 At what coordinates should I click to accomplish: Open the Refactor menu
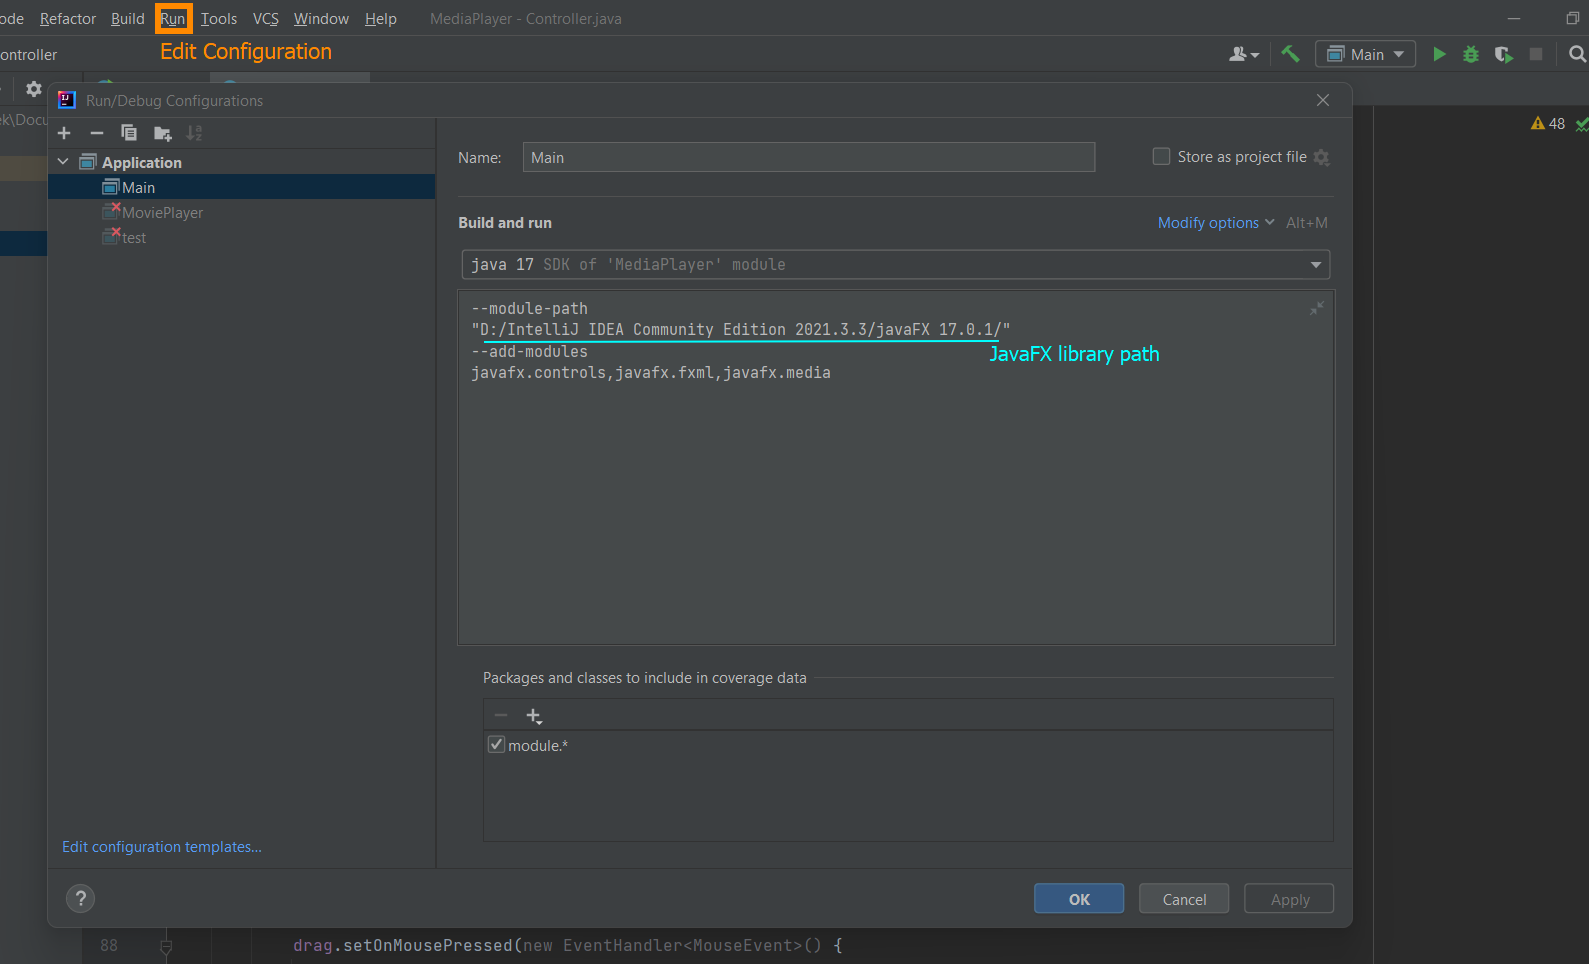pos(68,19)
